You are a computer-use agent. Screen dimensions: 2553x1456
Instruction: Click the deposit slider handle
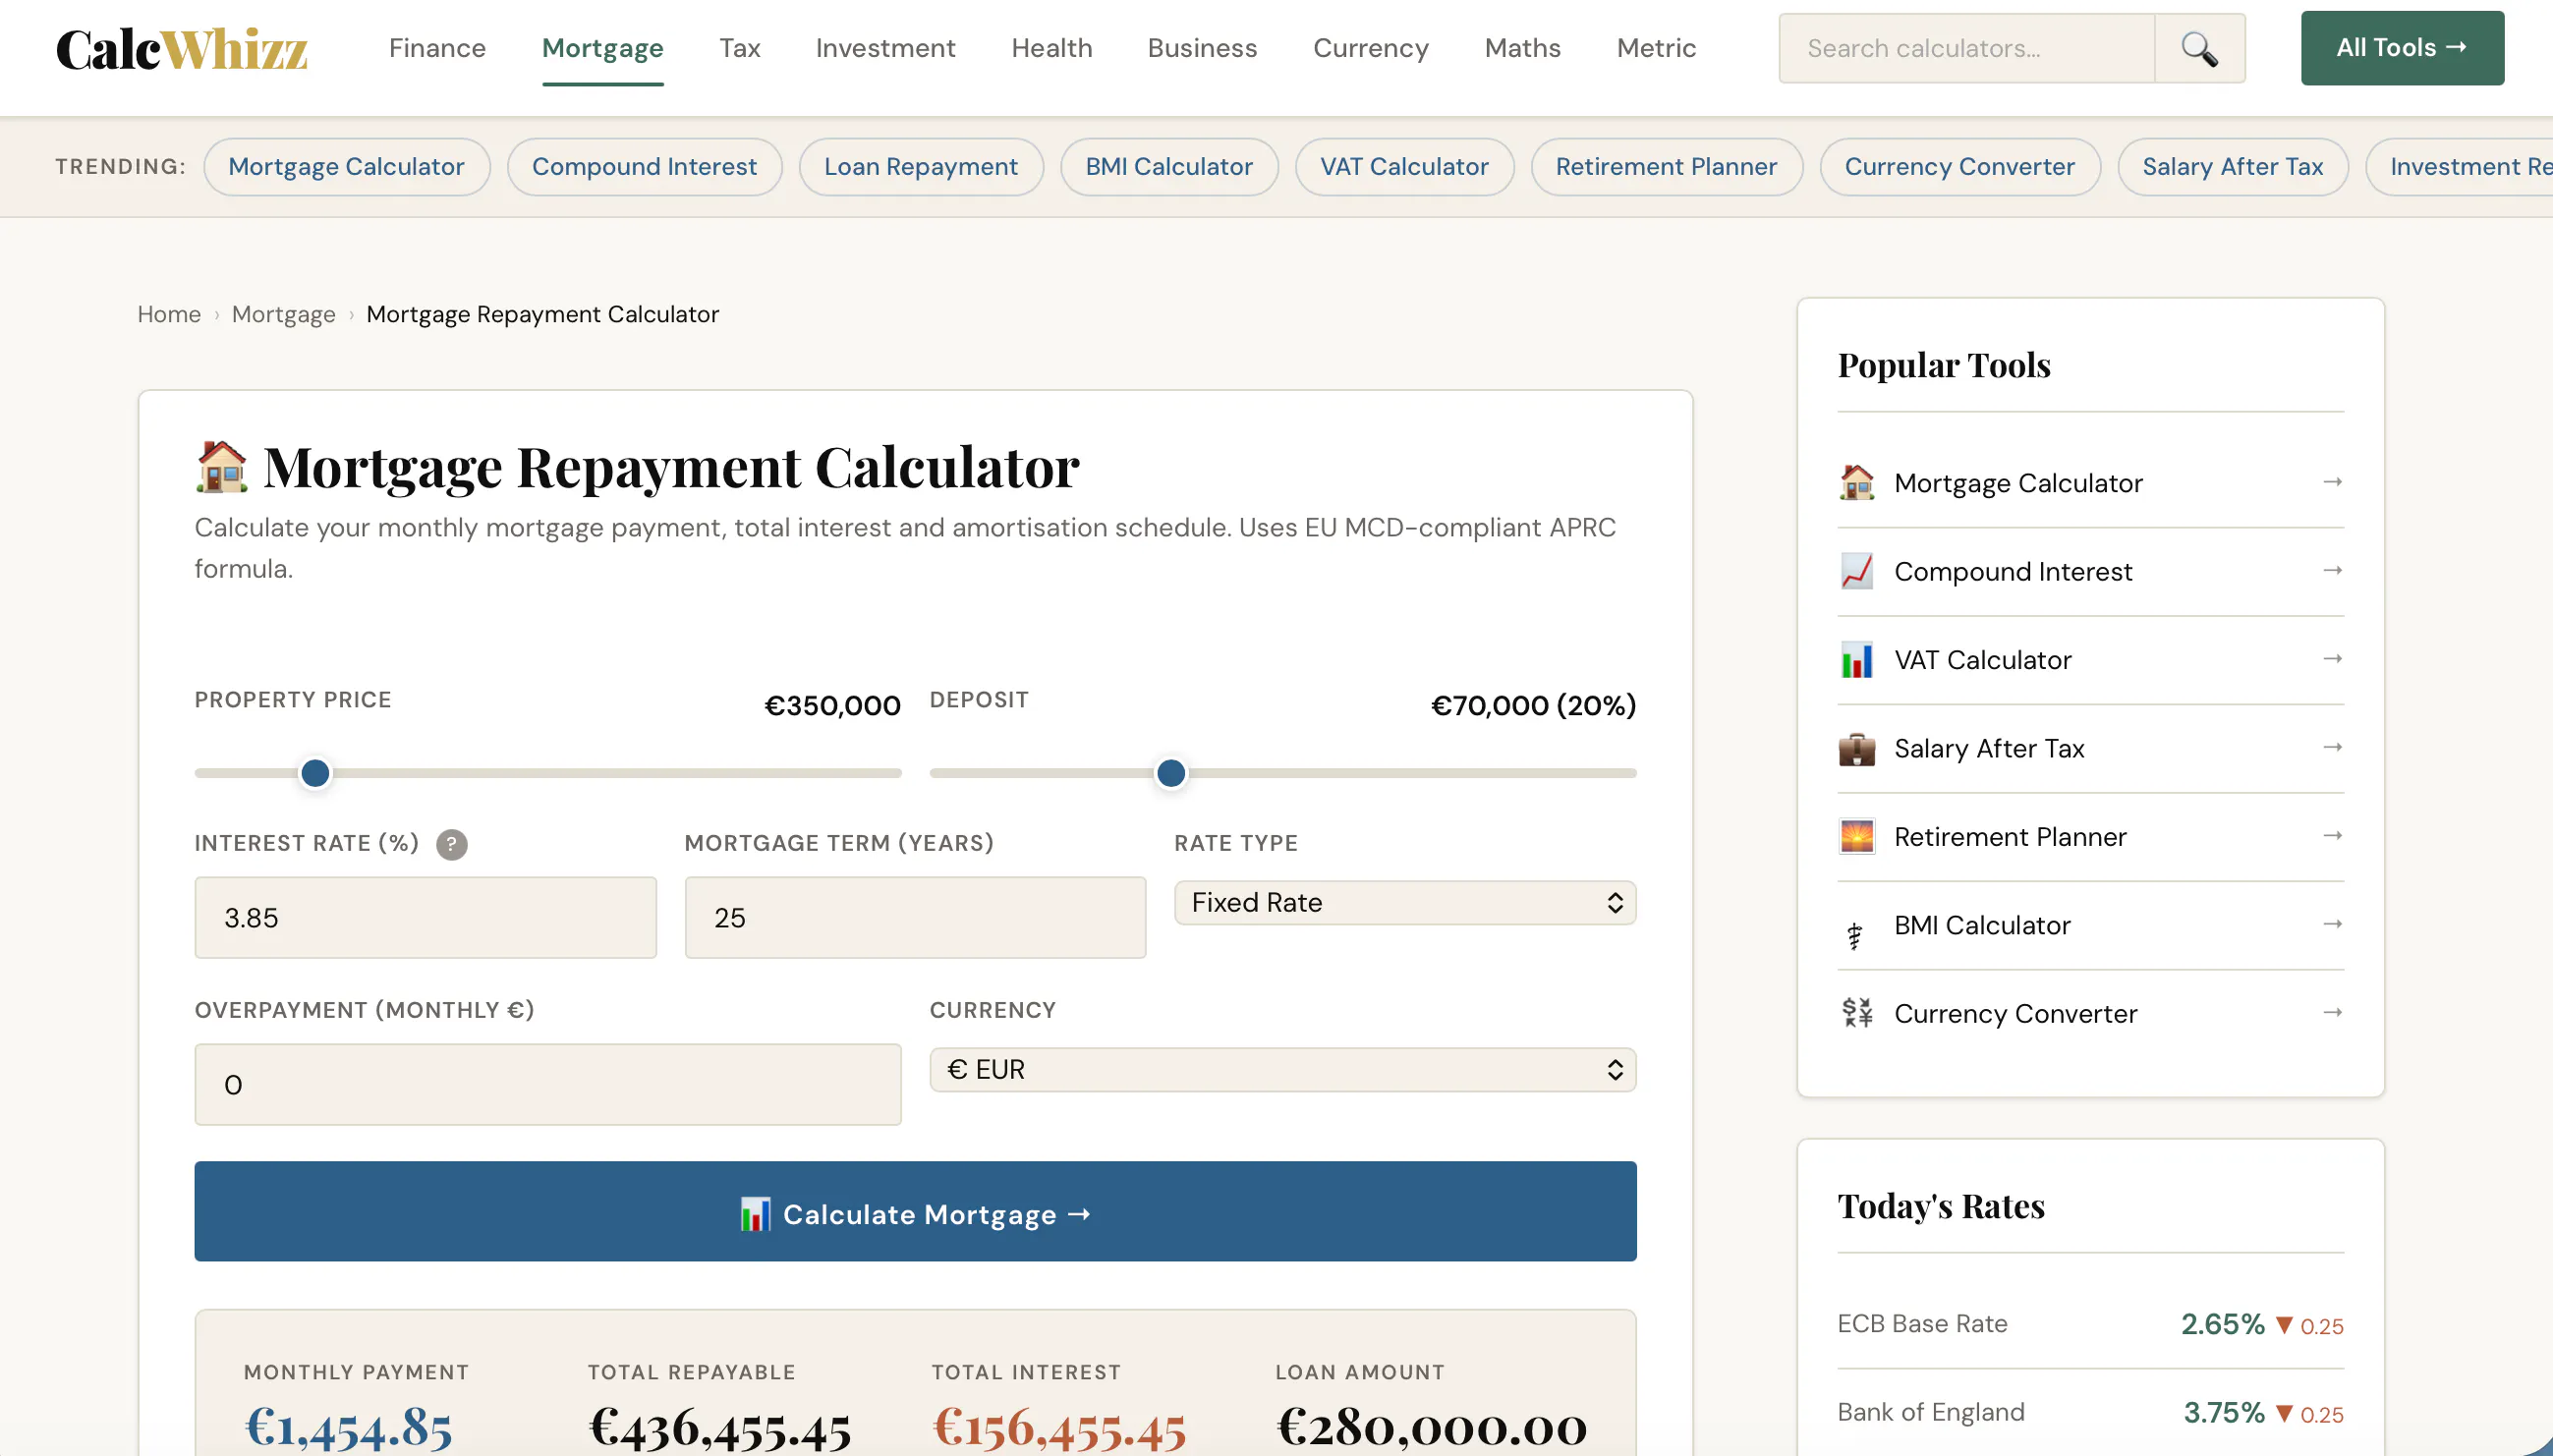tap(1171, 773)
